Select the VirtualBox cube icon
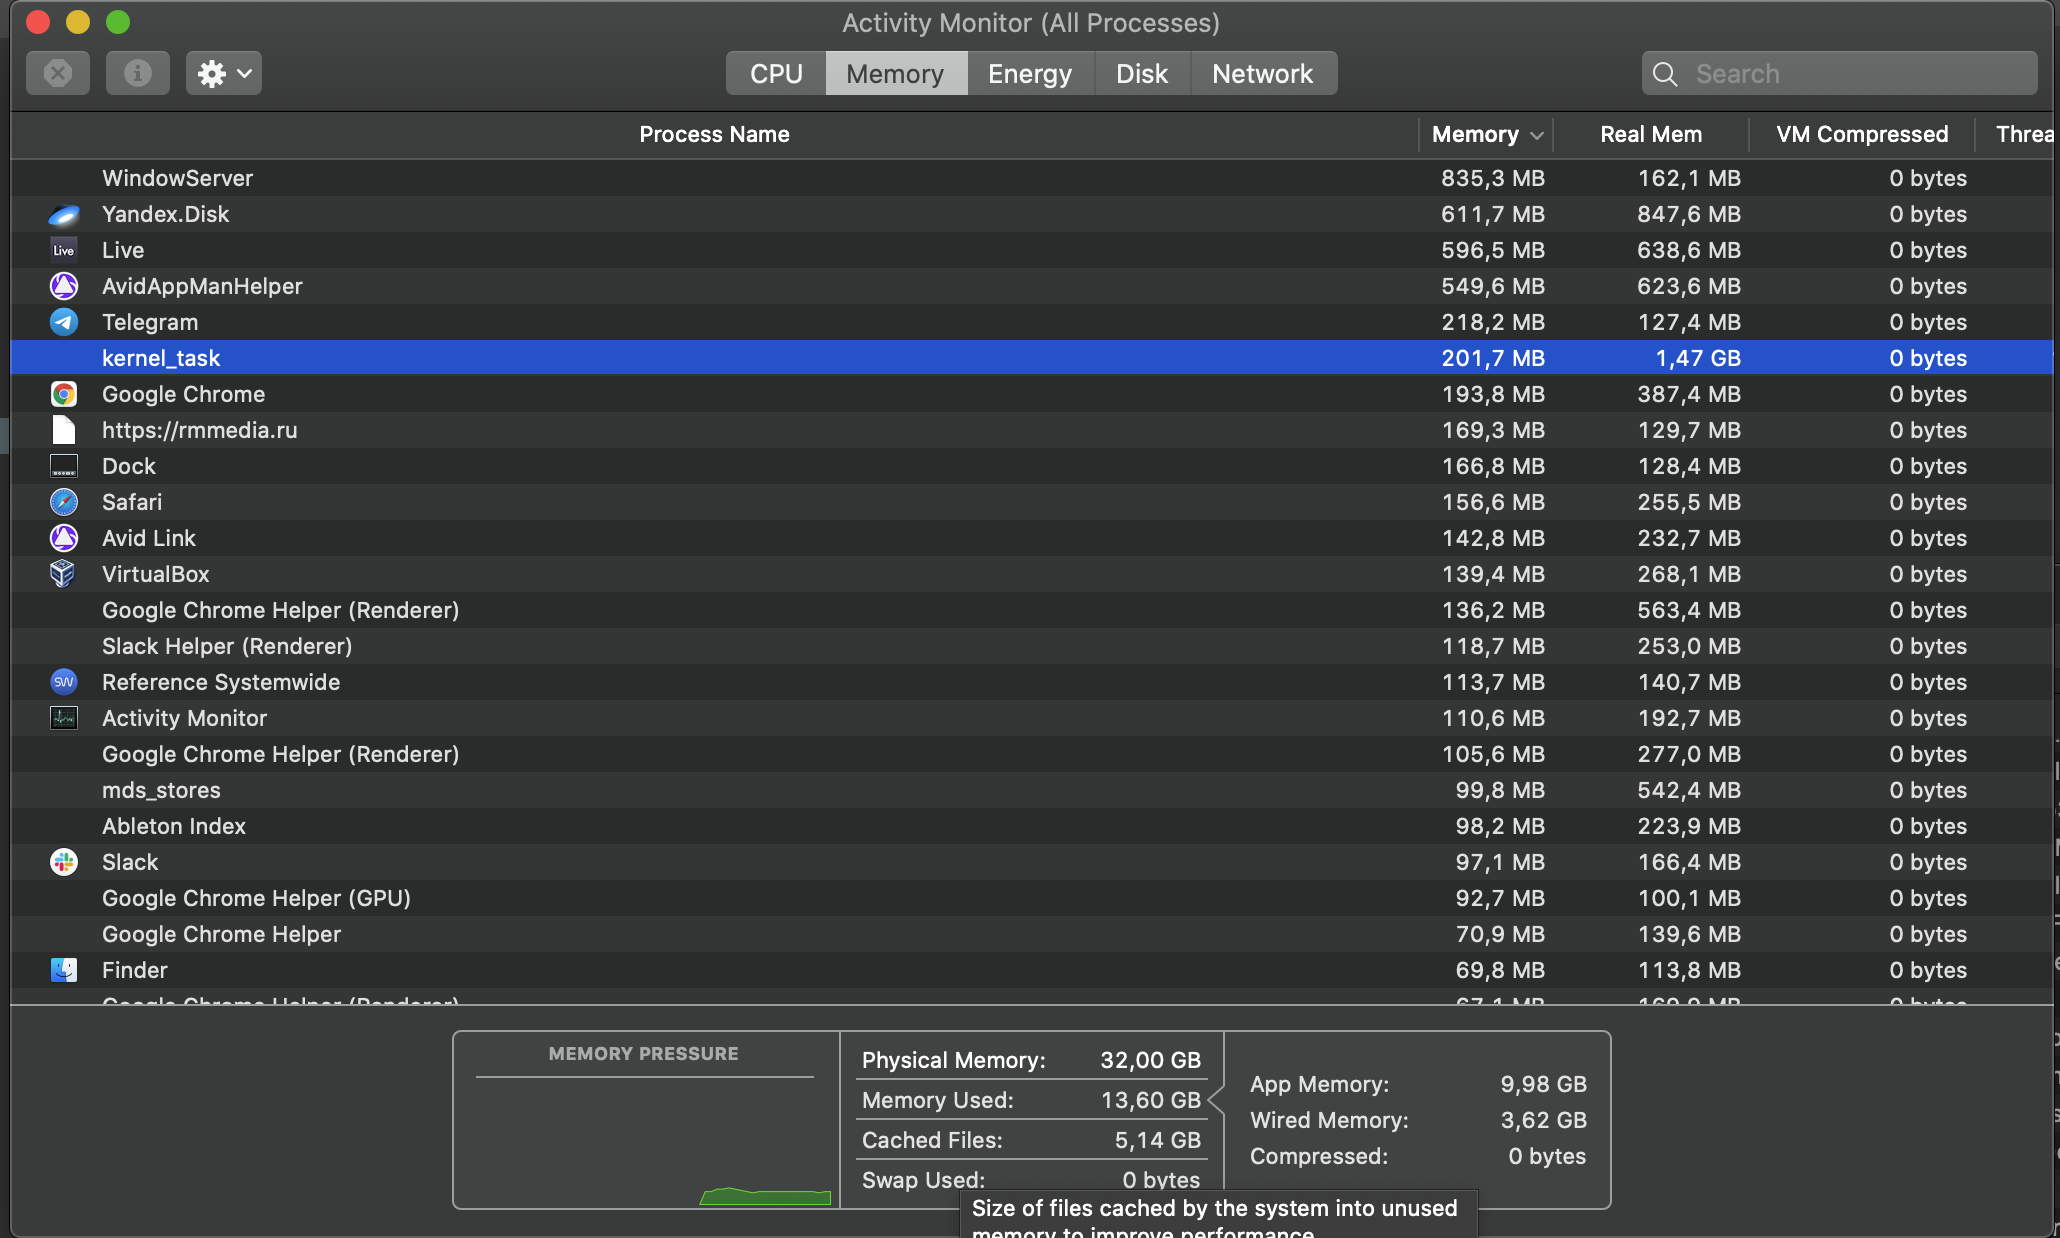The image size is (2060, 1238). pos(64,574)
